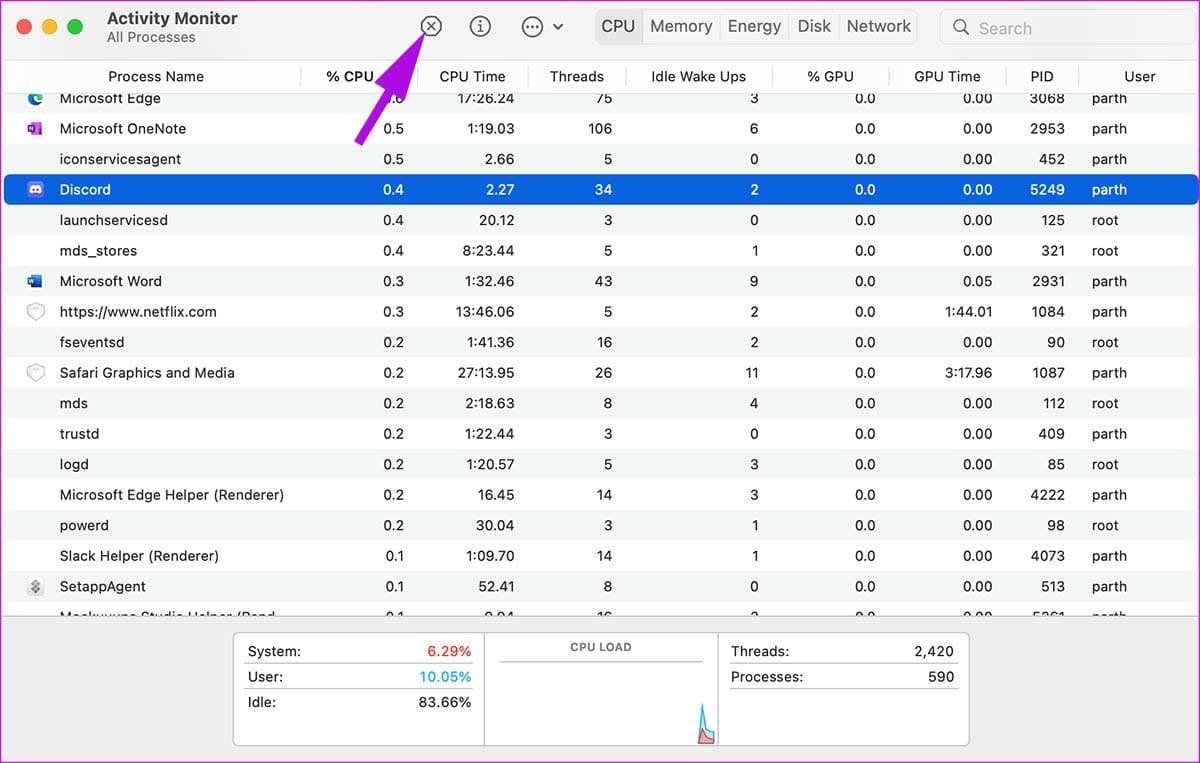The image size is (1200, 763).
Task: Click the Microsoft OneNote app icon
Action: click(x=35, y=129)
